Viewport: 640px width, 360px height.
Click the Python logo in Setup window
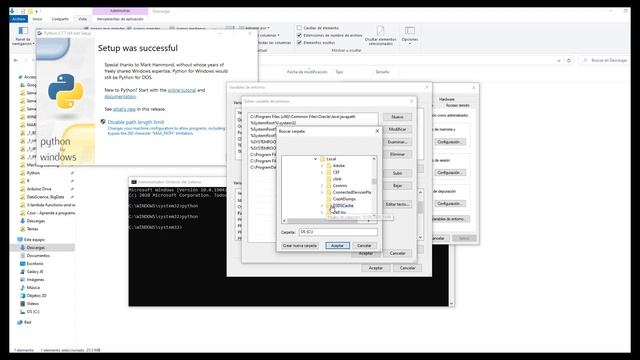pyautogui.click(x=65, y=91)
